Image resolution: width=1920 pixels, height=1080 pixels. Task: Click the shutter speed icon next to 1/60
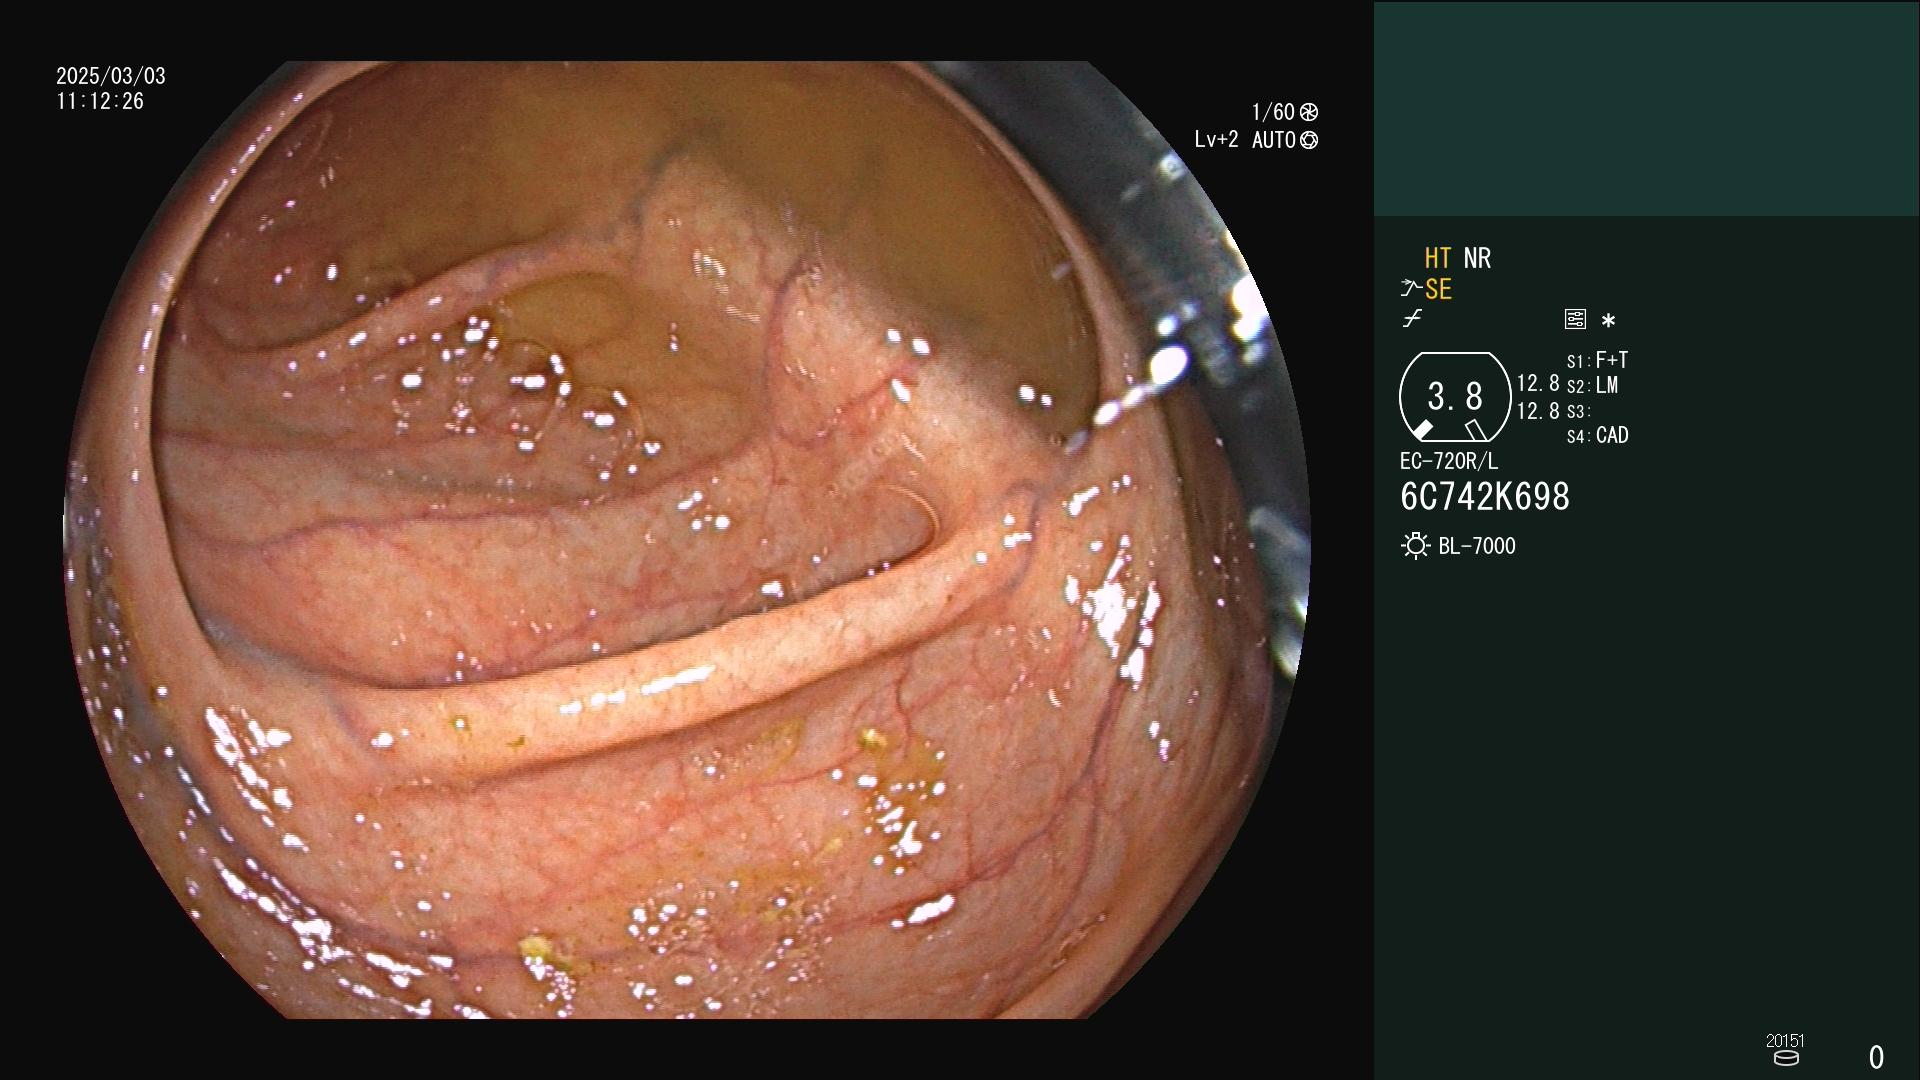click(x=1309, y=112)
